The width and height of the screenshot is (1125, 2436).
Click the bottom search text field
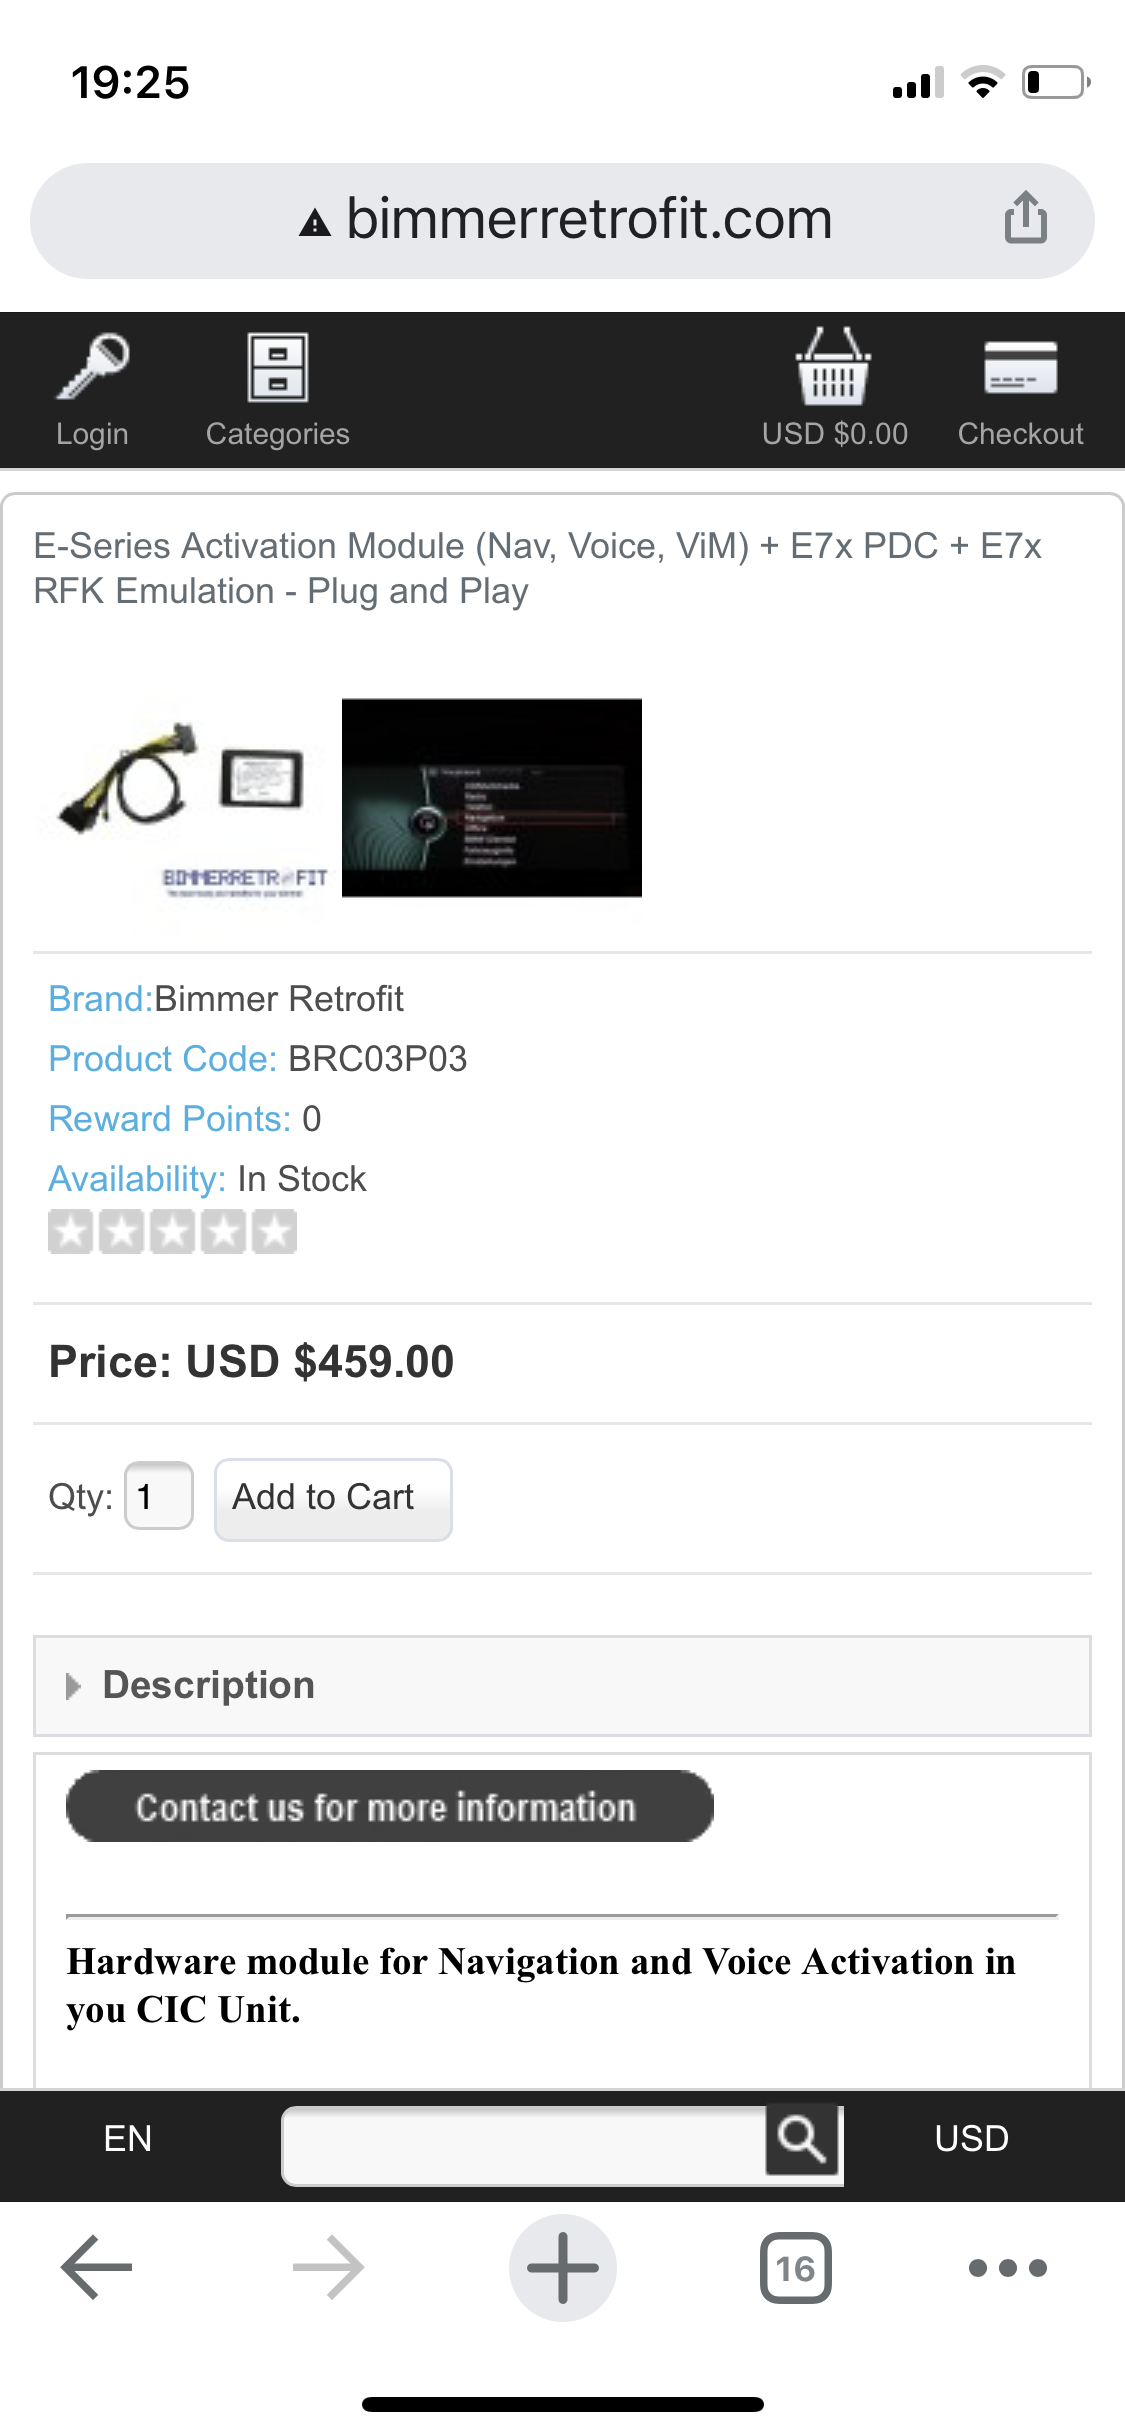coord(524,2145)
